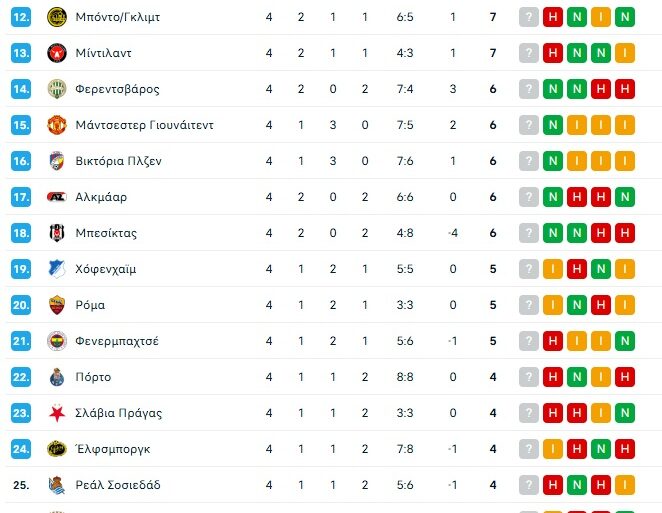Open the Πόρτο team page

point(93,377)
